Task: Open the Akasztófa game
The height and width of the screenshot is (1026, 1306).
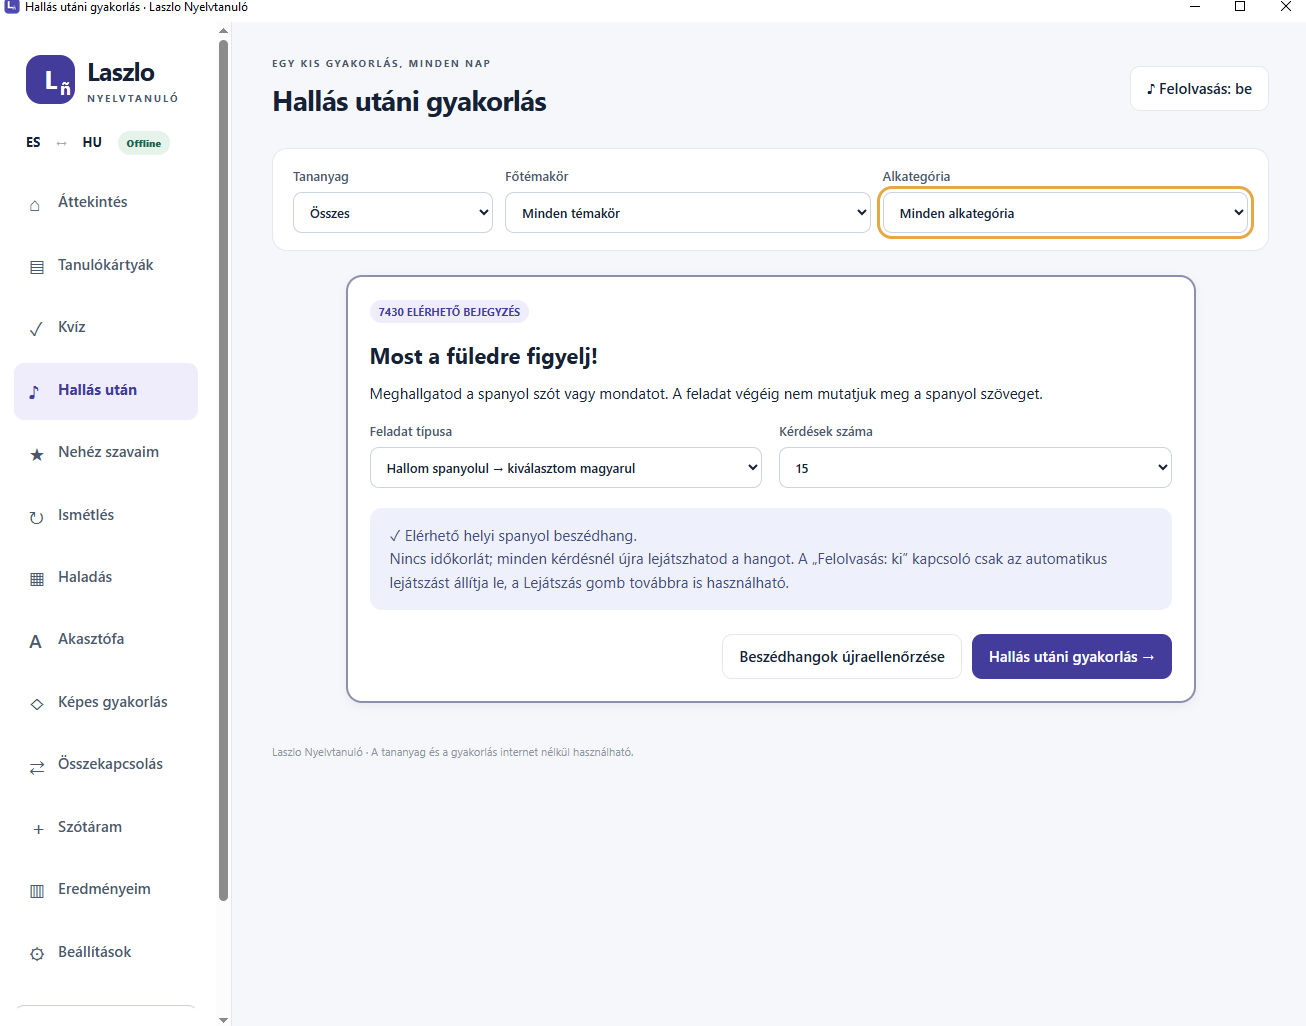Action: point(106,640)
